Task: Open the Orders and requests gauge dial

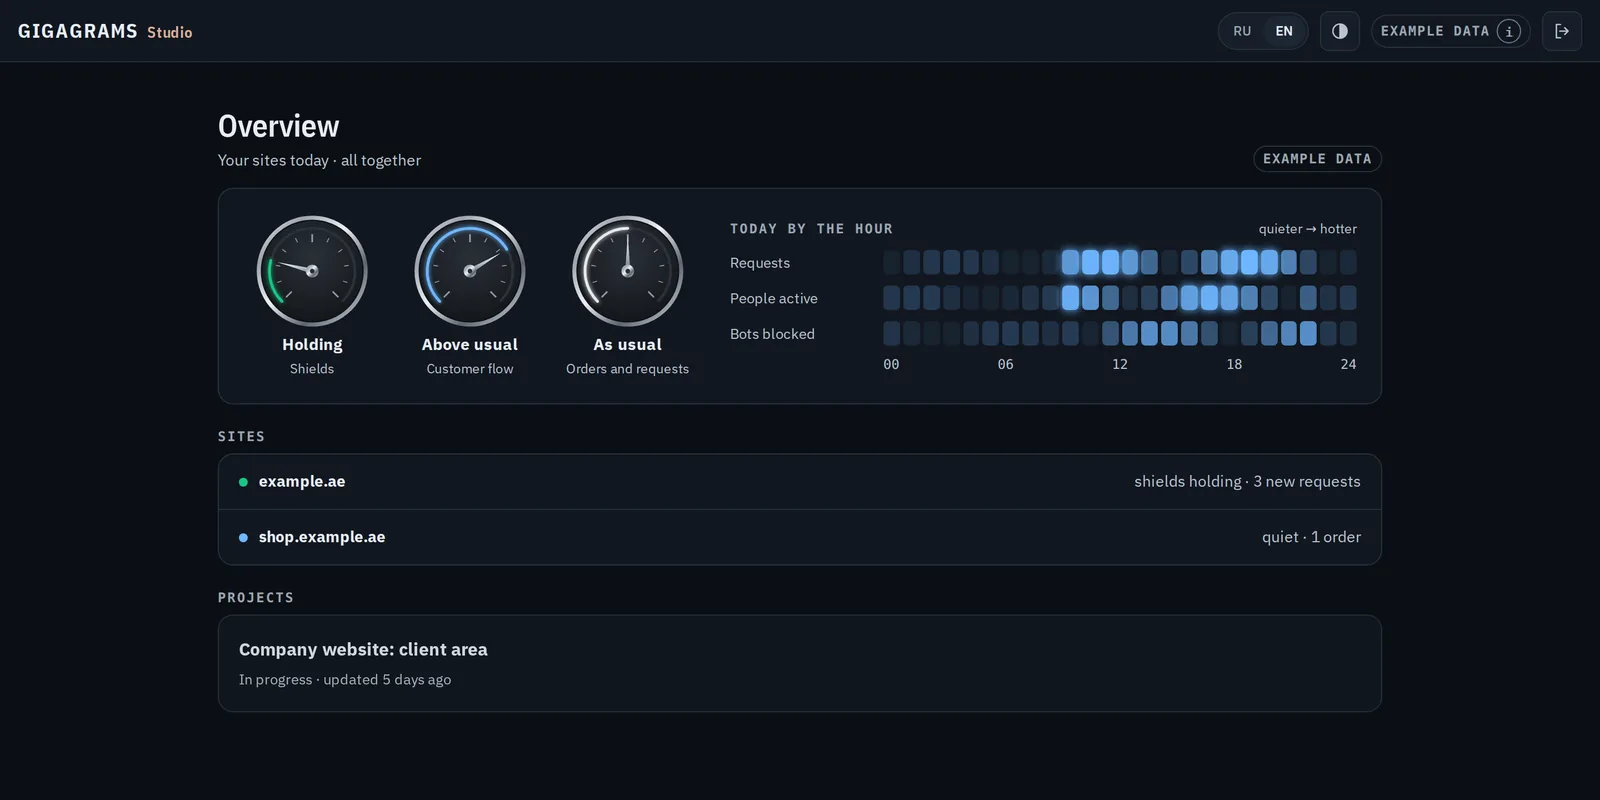Action: (x=628, y=271)
